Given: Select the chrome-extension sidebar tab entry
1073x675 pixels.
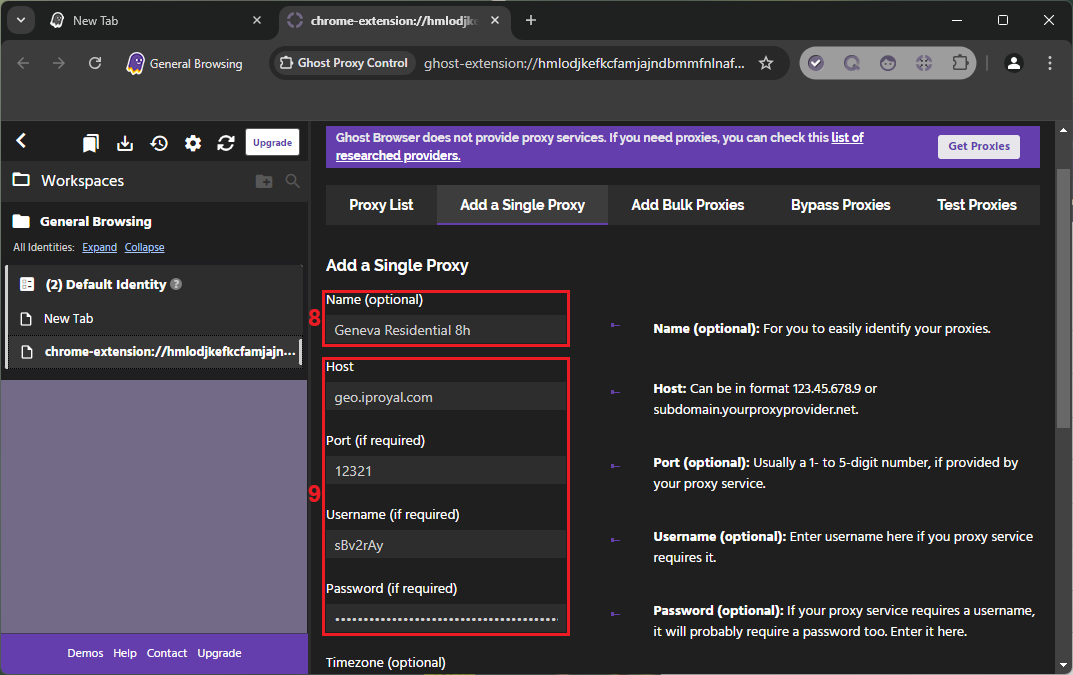Looking at the screenshot, I should [x=154, y=352].
